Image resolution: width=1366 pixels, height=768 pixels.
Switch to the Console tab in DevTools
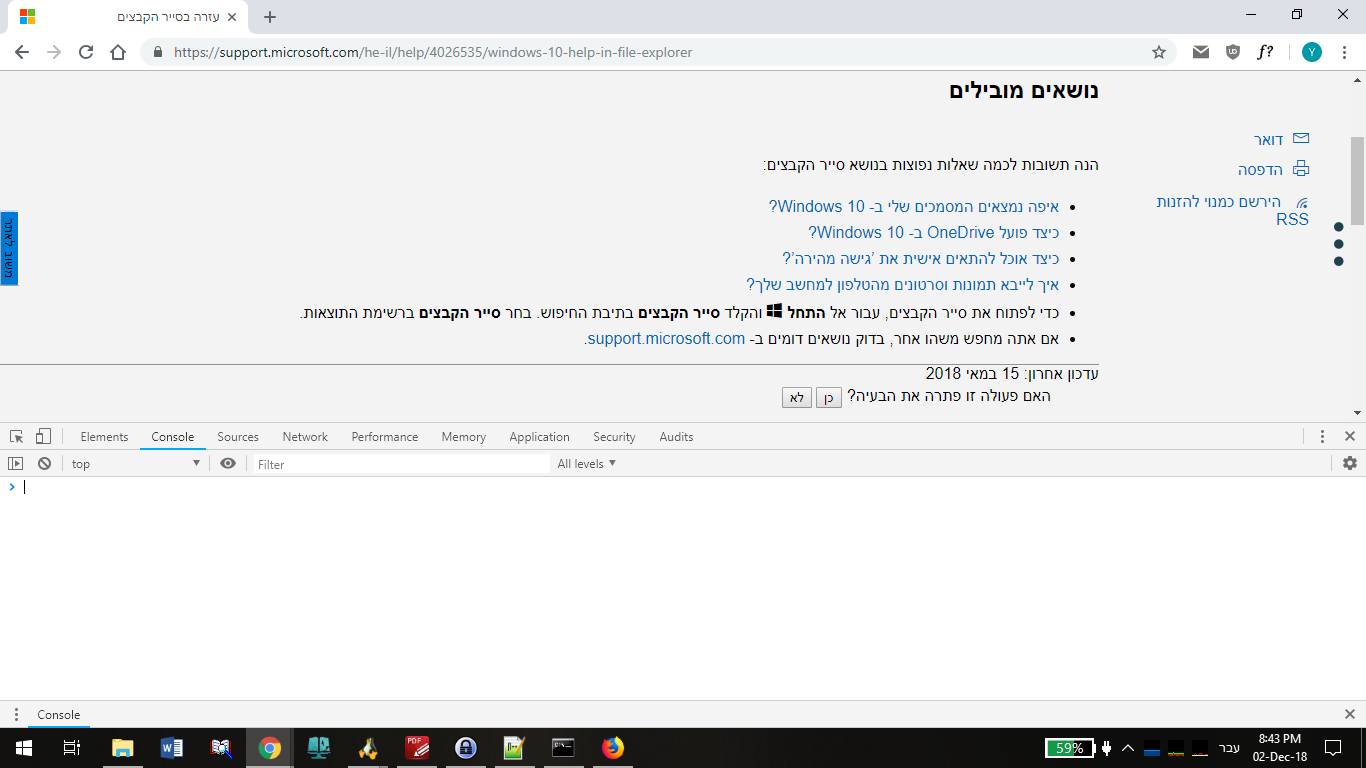pyautogui.click(x=173, y=437)
